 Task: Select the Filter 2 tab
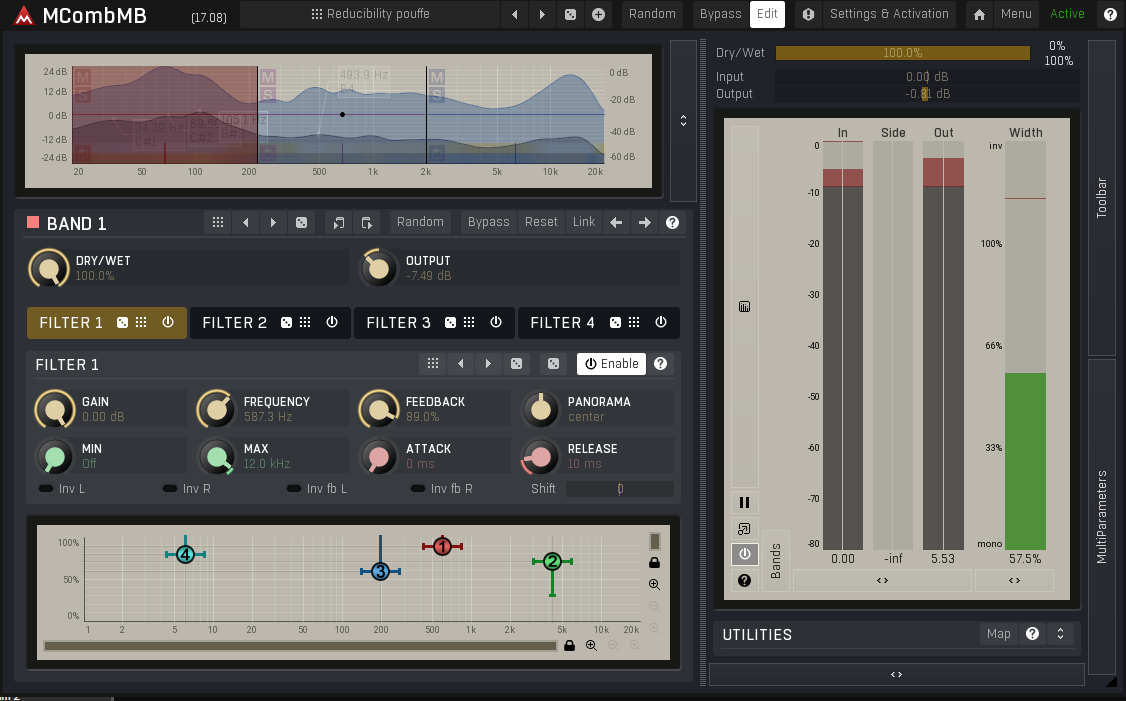click(x=270, y=323)
